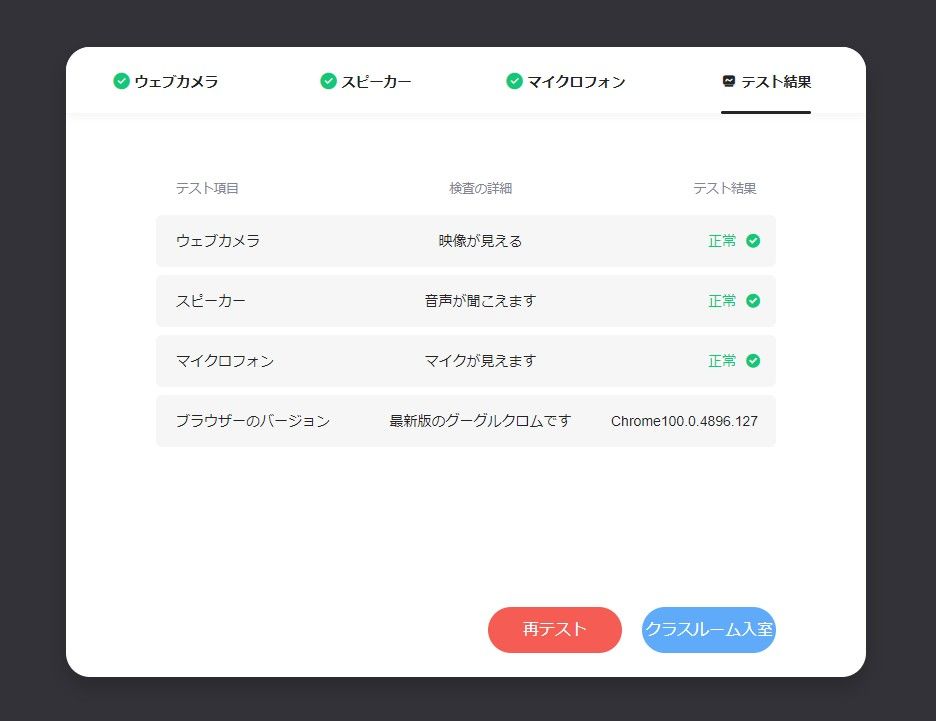Go to the マイクロフォン tab
This screenshot has height=721, width=936.
pos(576,81)
